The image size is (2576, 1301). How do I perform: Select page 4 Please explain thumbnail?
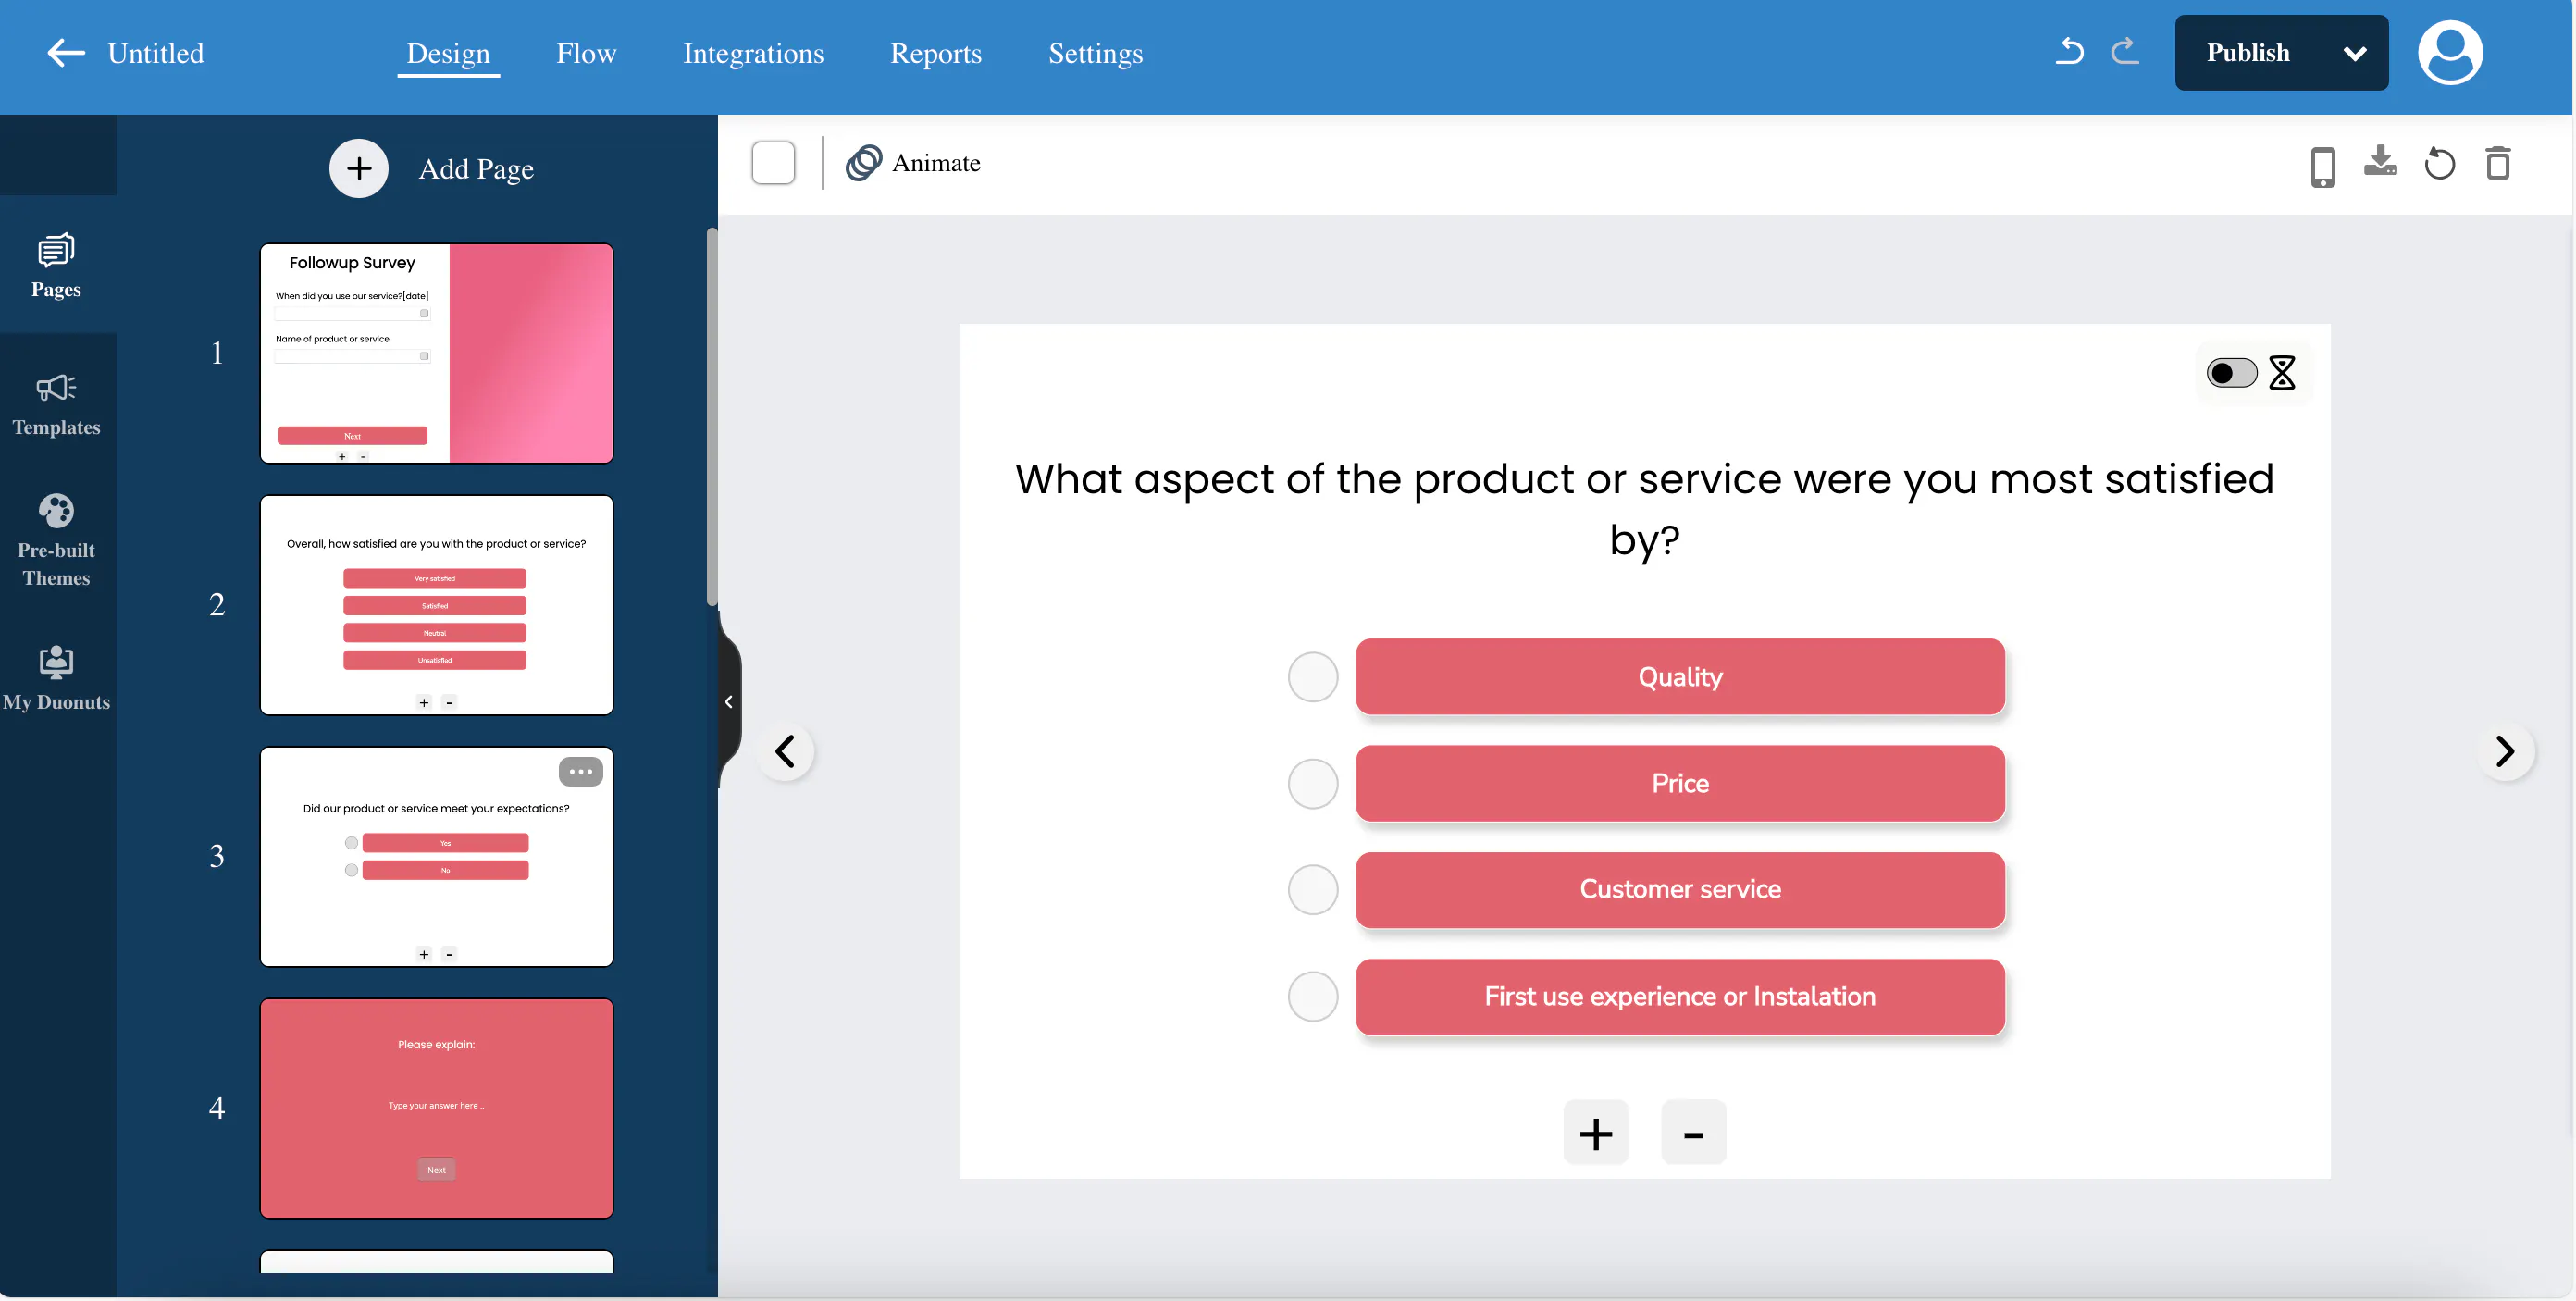(436, 1108)
